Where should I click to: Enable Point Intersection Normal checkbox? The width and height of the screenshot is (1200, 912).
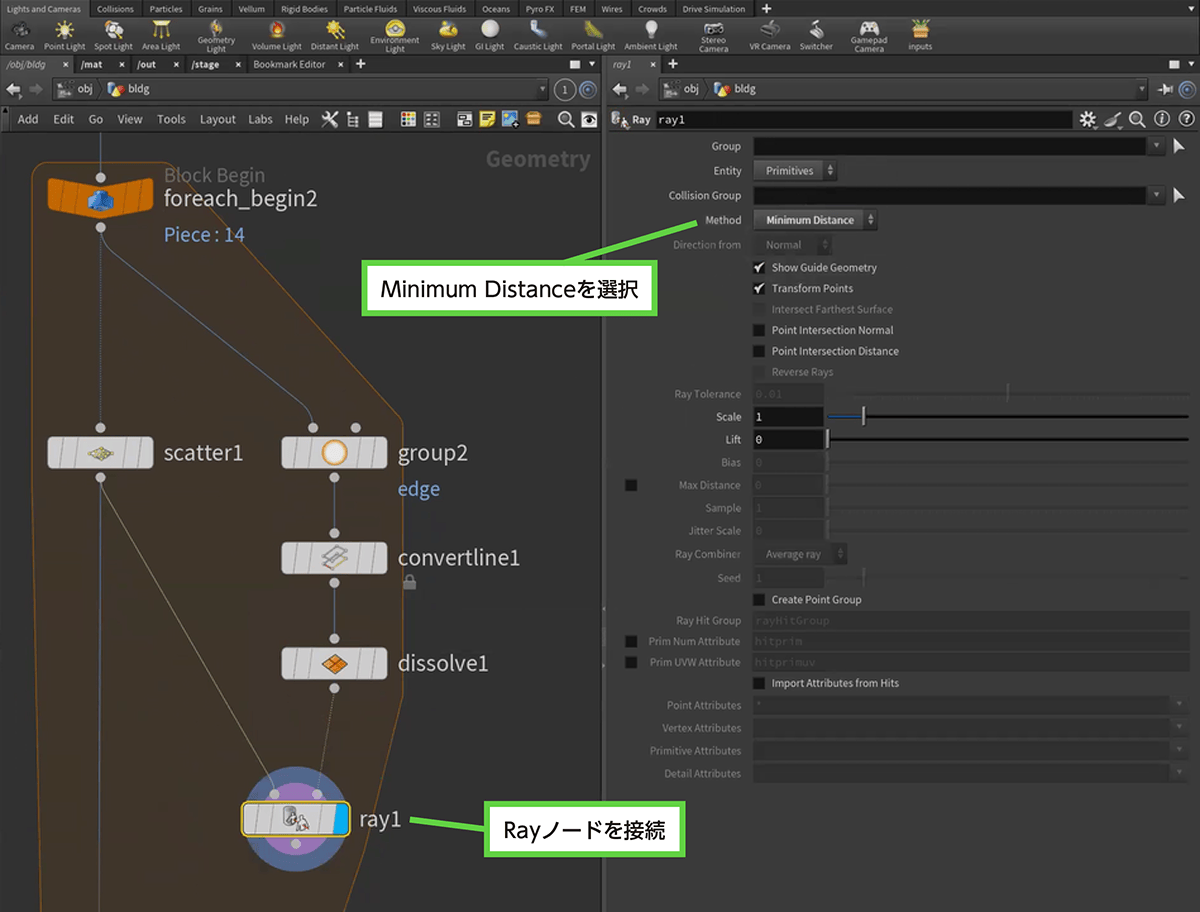click(760, 330)
